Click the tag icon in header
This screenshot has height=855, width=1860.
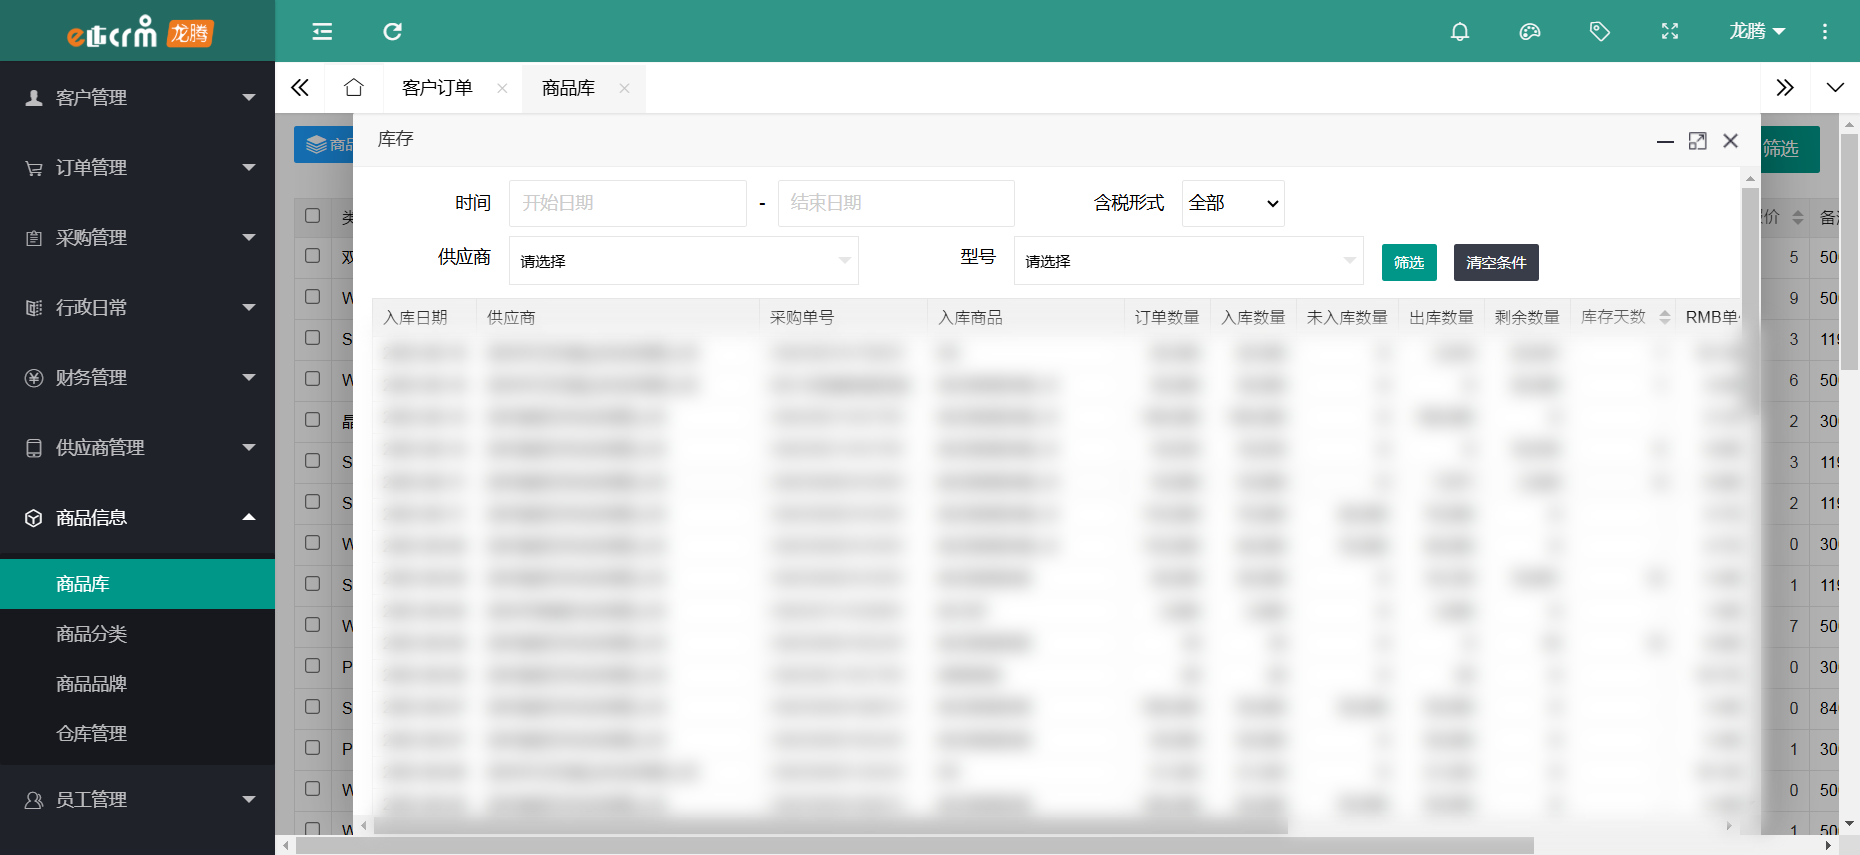click(x=1599, y=32)
